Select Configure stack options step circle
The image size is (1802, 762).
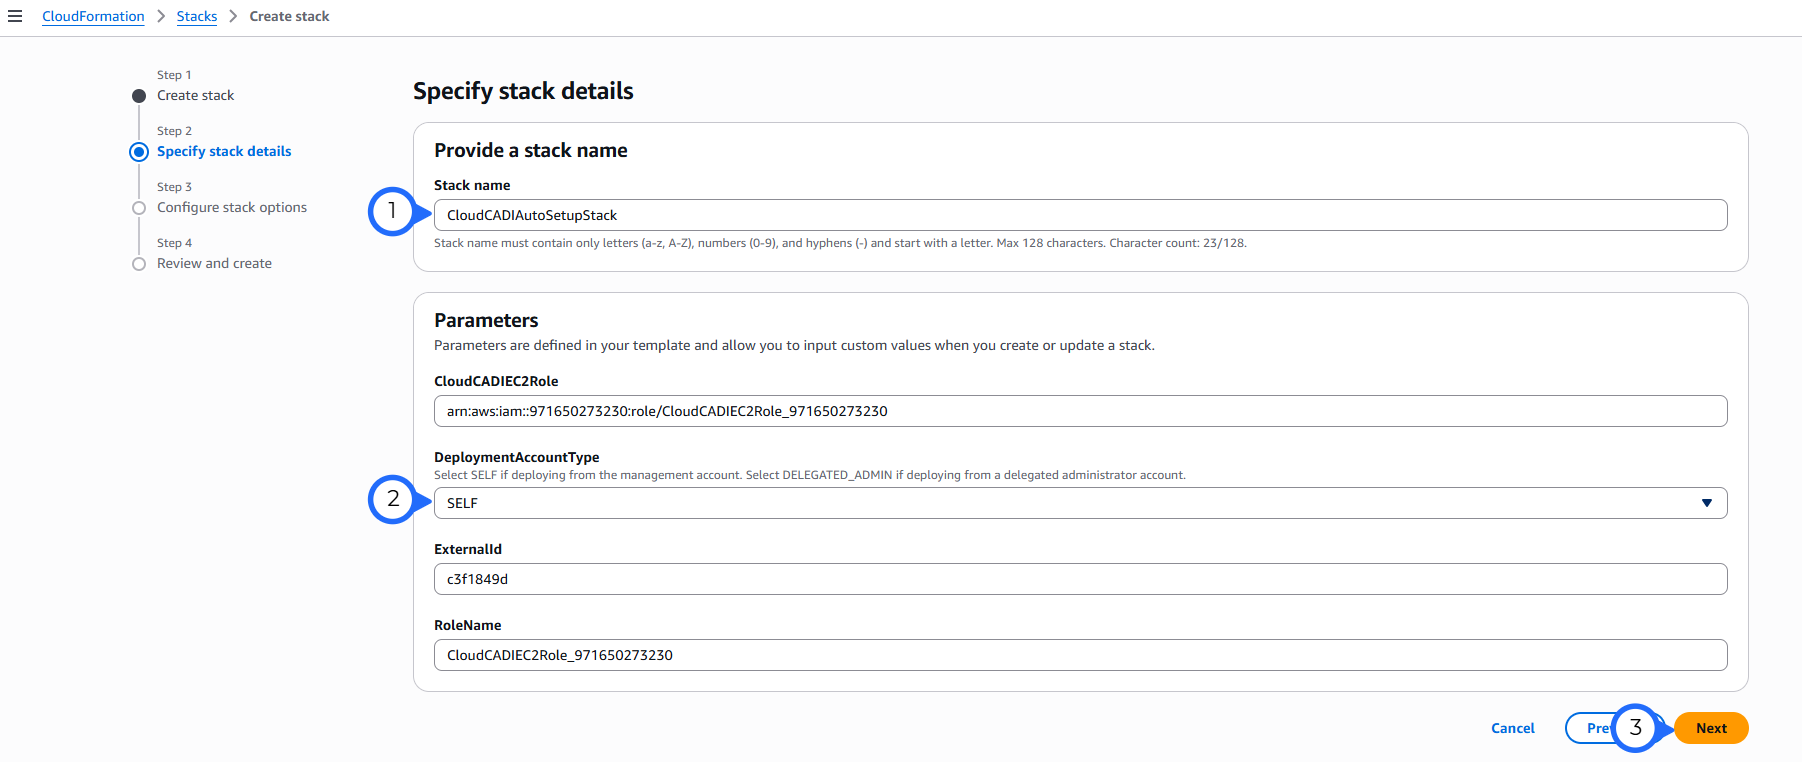pos(139,208)
